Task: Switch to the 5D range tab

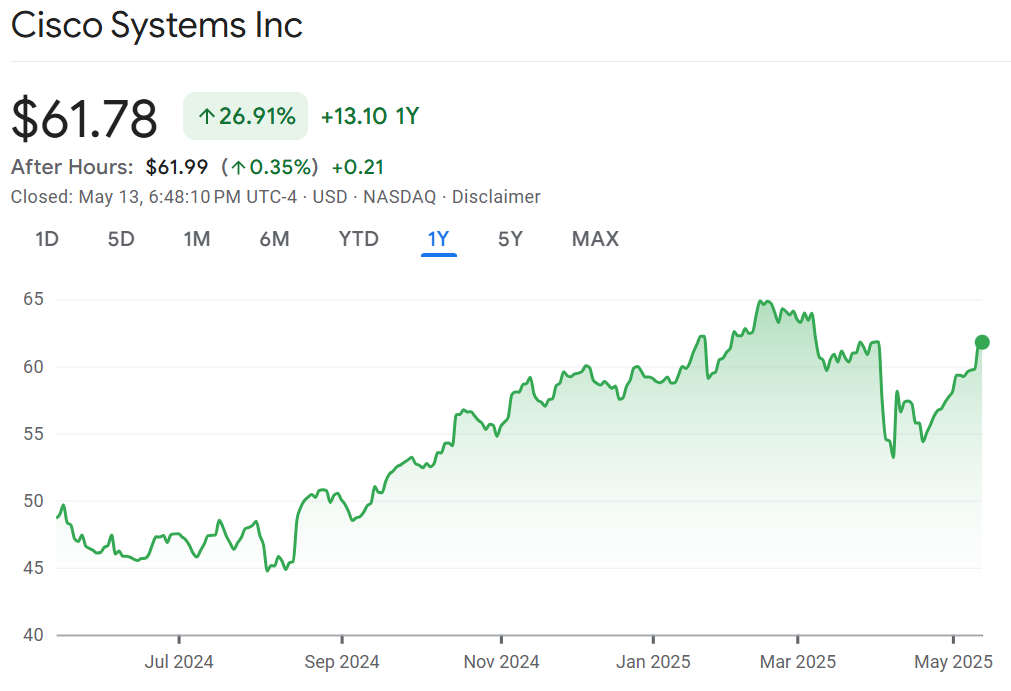Action: click(x=121, y=239)
